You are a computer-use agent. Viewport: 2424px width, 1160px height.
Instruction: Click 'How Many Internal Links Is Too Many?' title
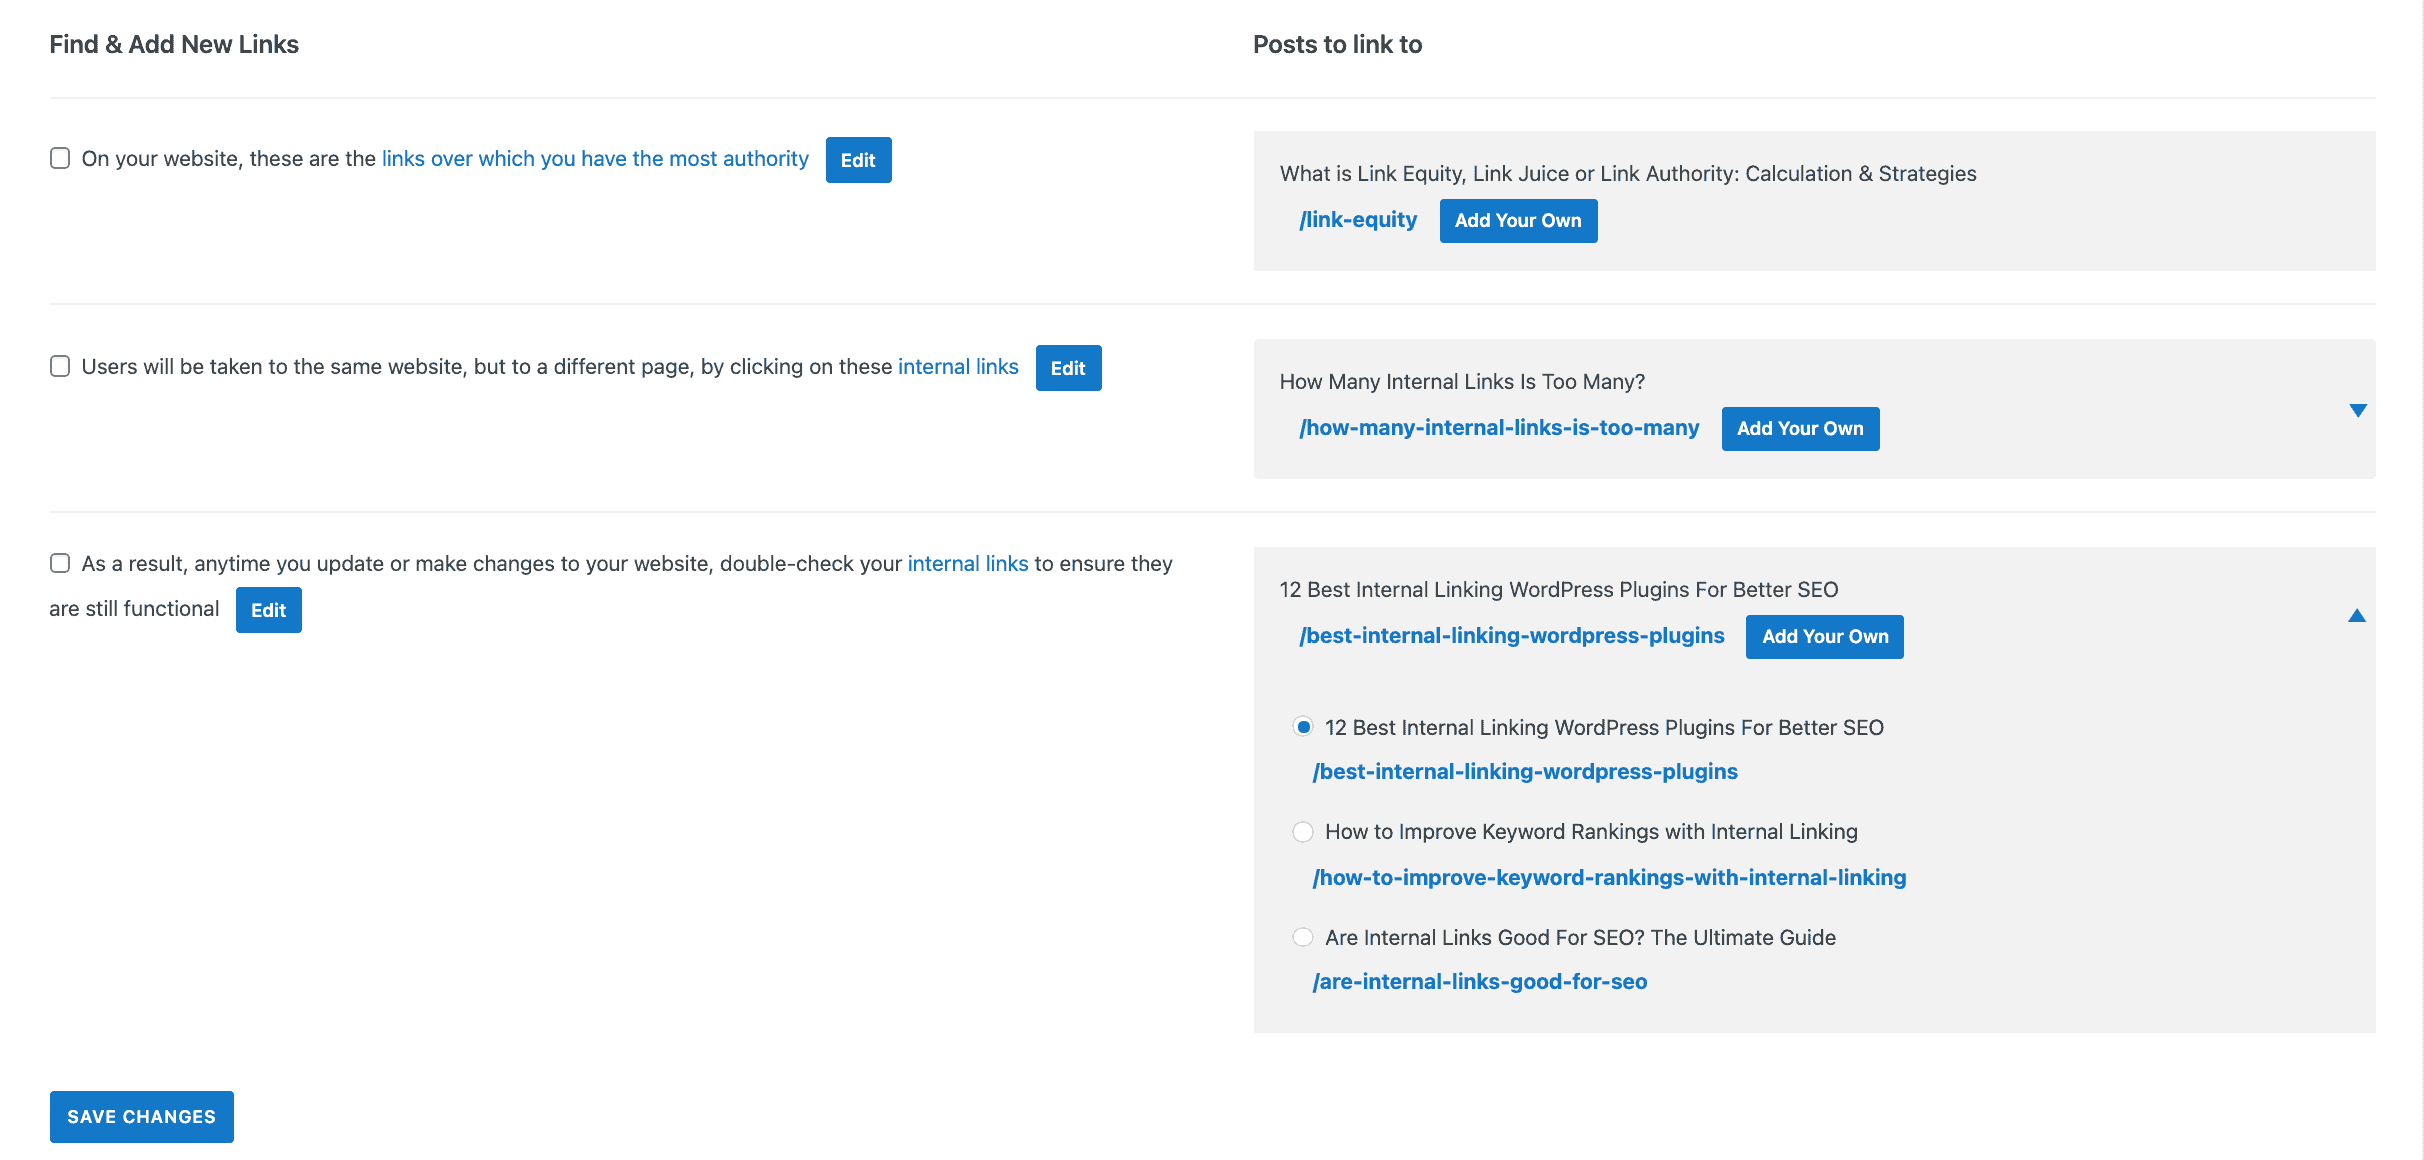click(x=1462, y=382)
